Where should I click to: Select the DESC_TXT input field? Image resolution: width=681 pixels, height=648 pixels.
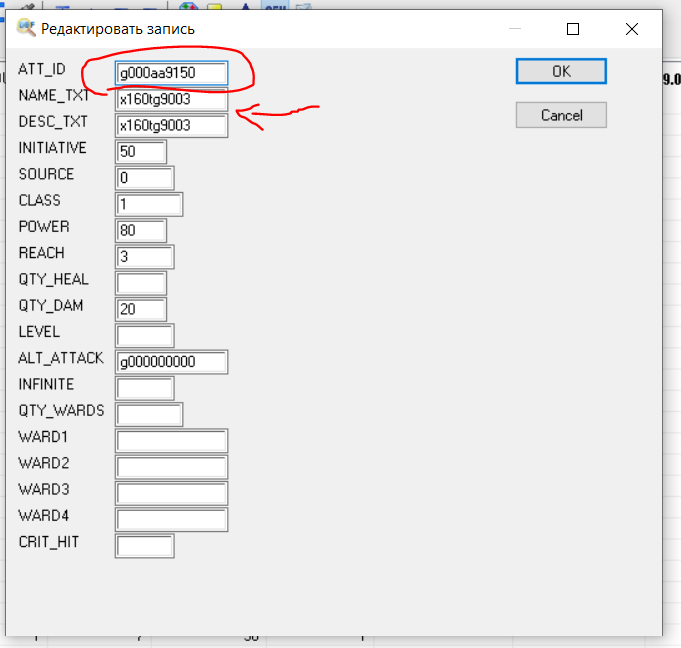(x=172, y=126)
